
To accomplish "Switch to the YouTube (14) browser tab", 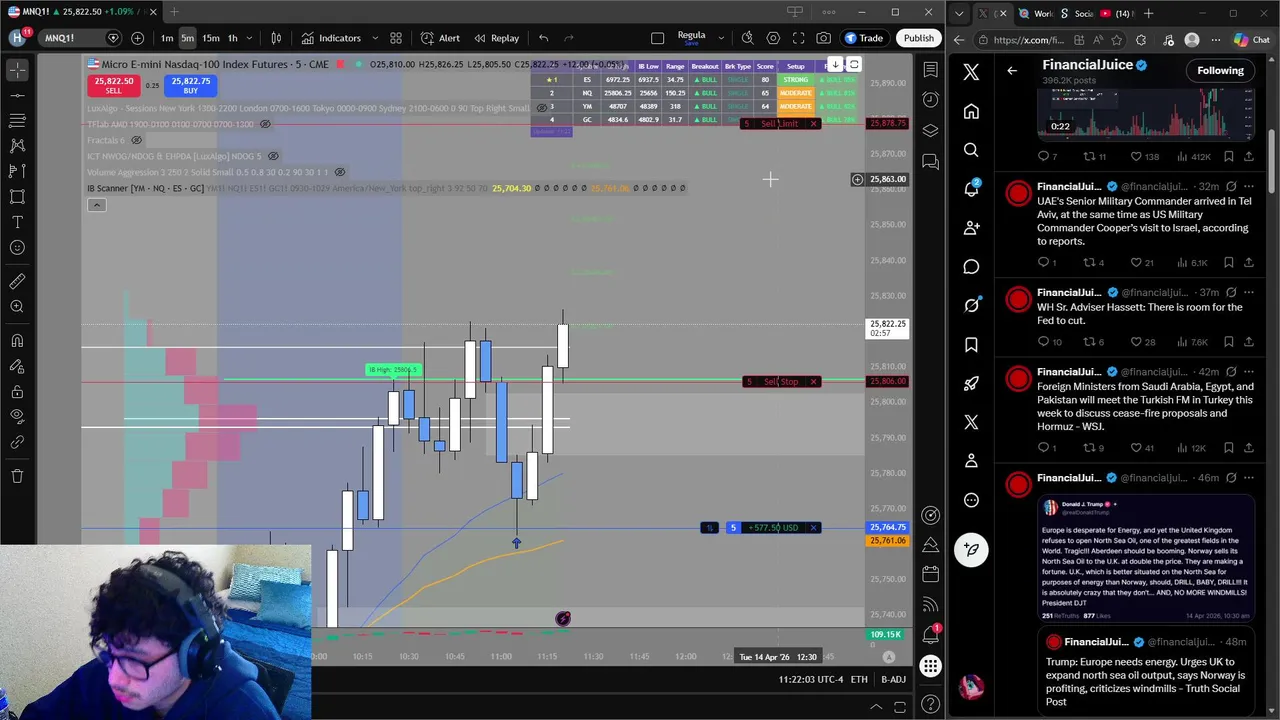I will [1118, 13].
